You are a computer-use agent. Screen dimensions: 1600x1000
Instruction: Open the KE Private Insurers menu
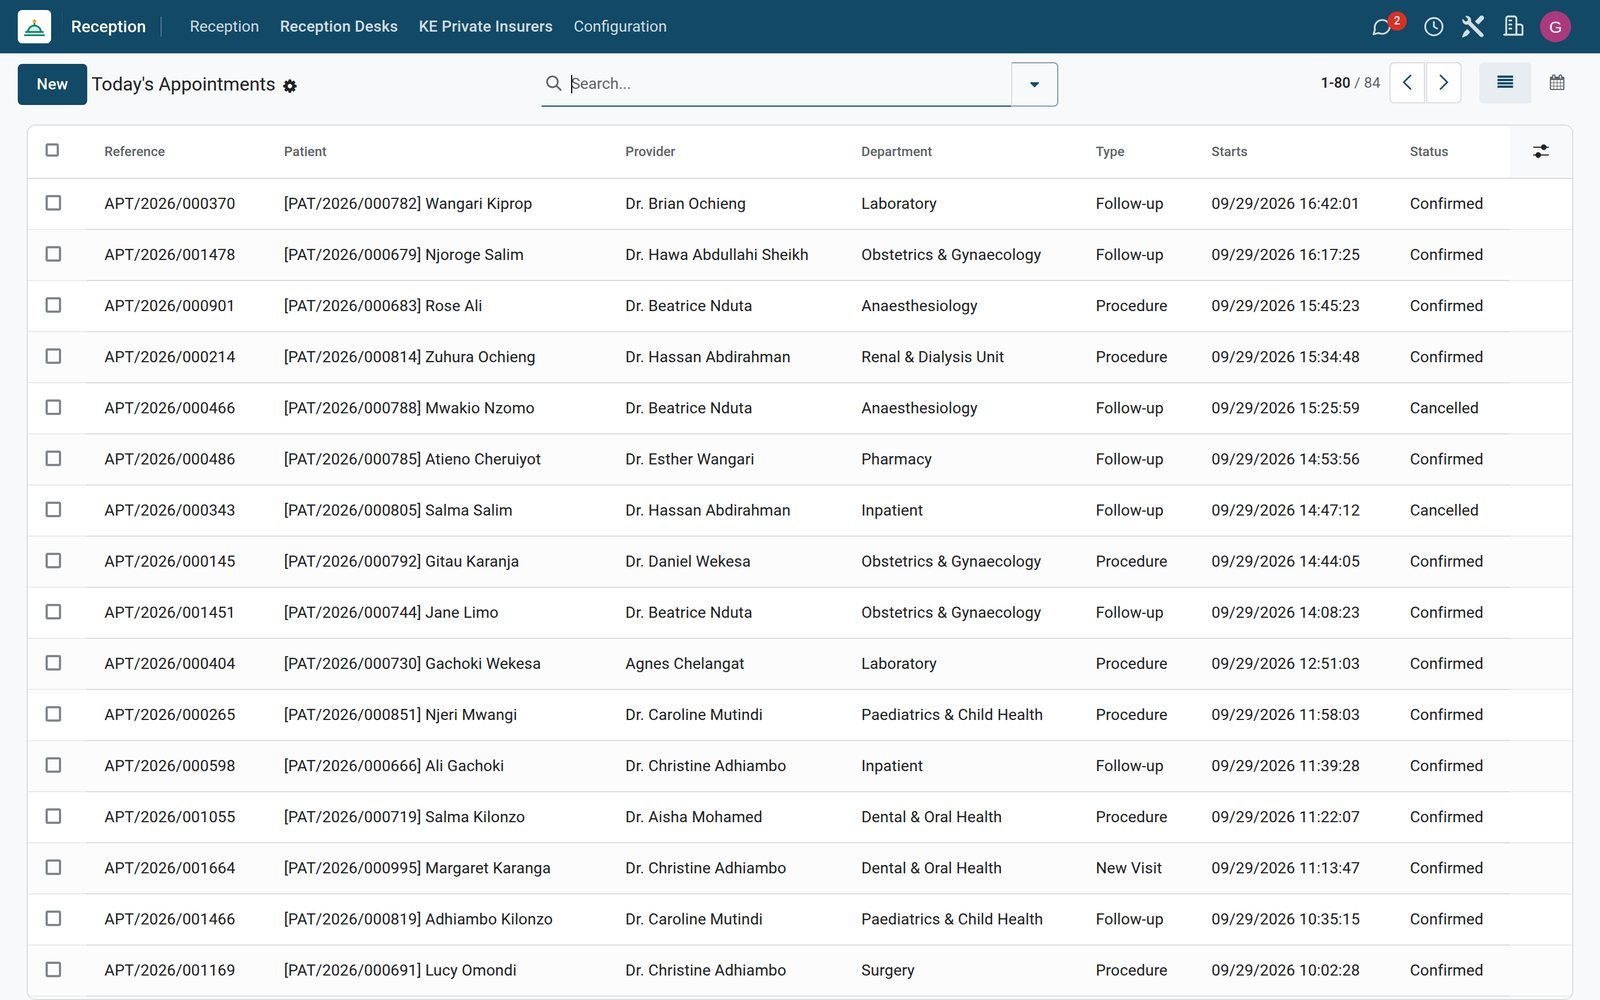[485, 27]
